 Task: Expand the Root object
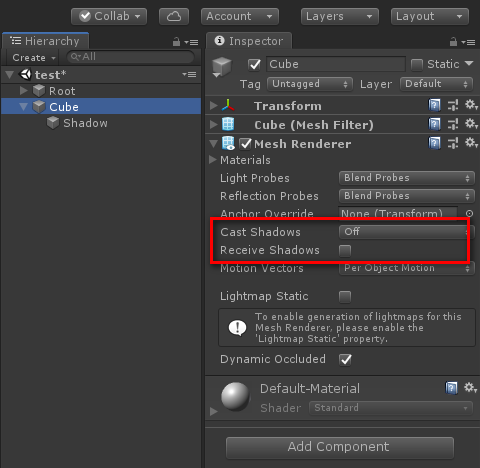pyautogui.click(x=23, y=91)
